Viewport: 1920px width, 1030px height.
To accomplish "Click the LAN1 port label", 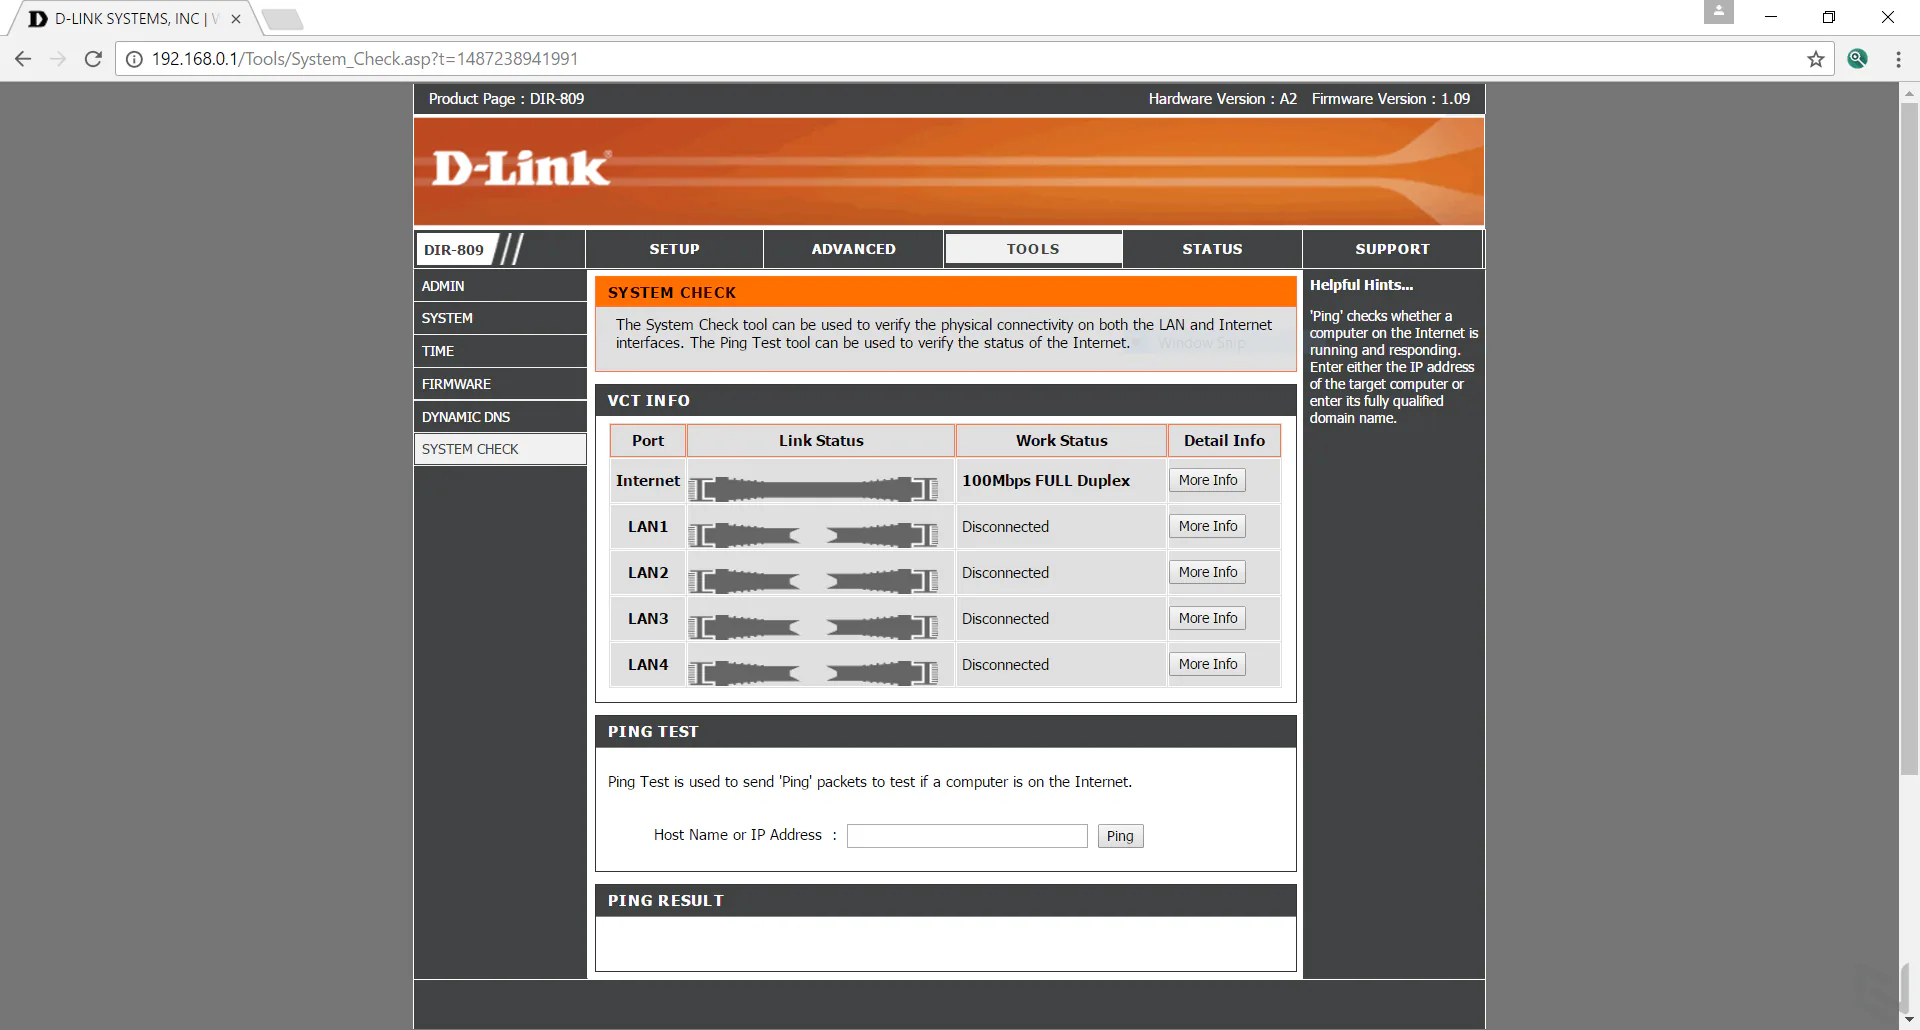I will (648, 527).
